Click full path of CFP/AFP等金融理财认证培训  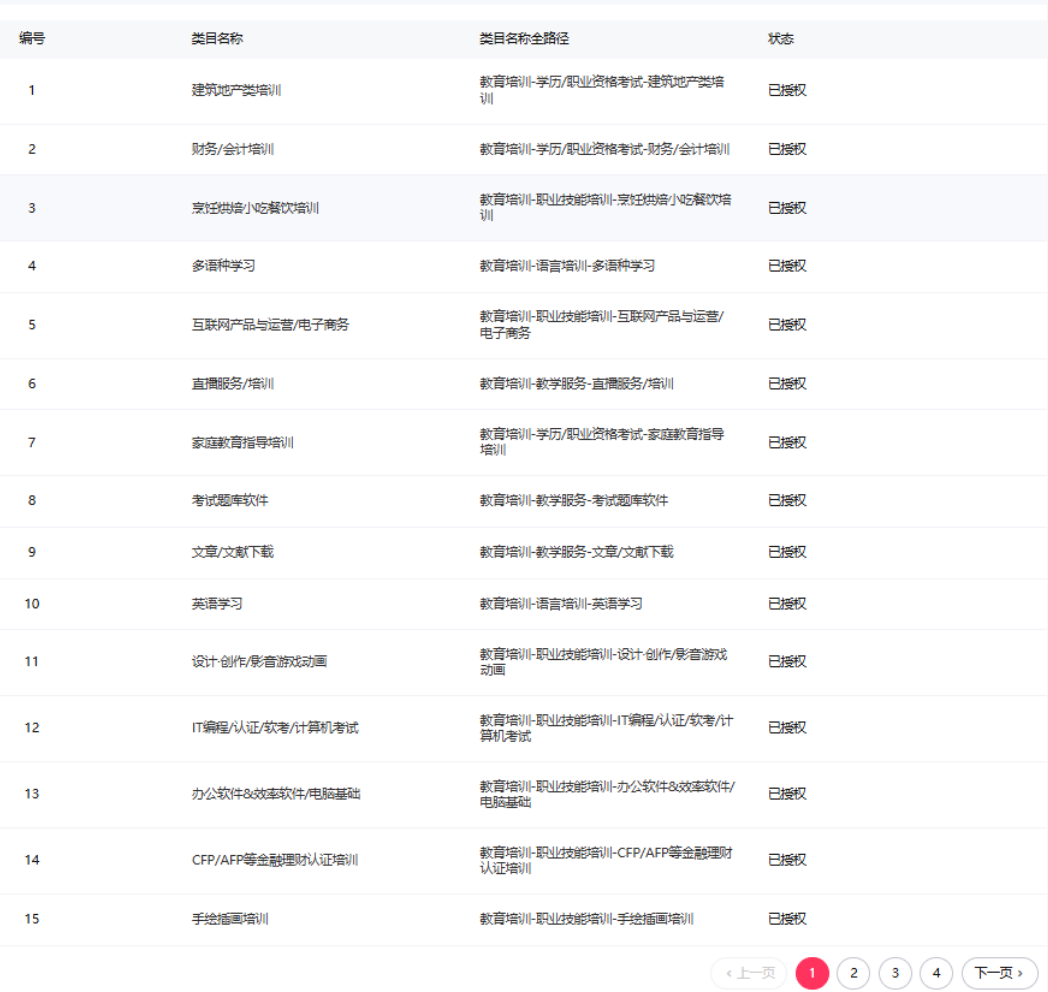click(x=606, y=860)
